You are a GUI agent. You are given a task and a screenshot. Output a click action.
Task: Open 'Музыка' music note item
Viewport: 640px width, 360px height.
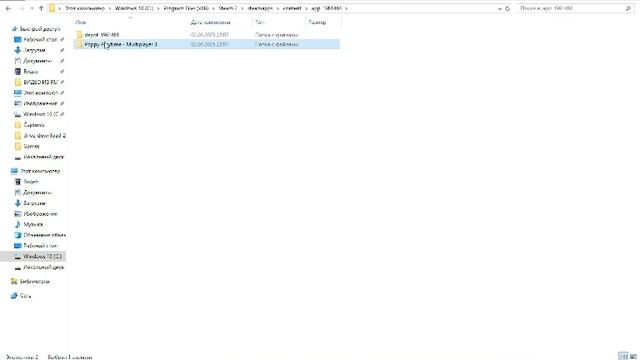click(x=33, y=224)
